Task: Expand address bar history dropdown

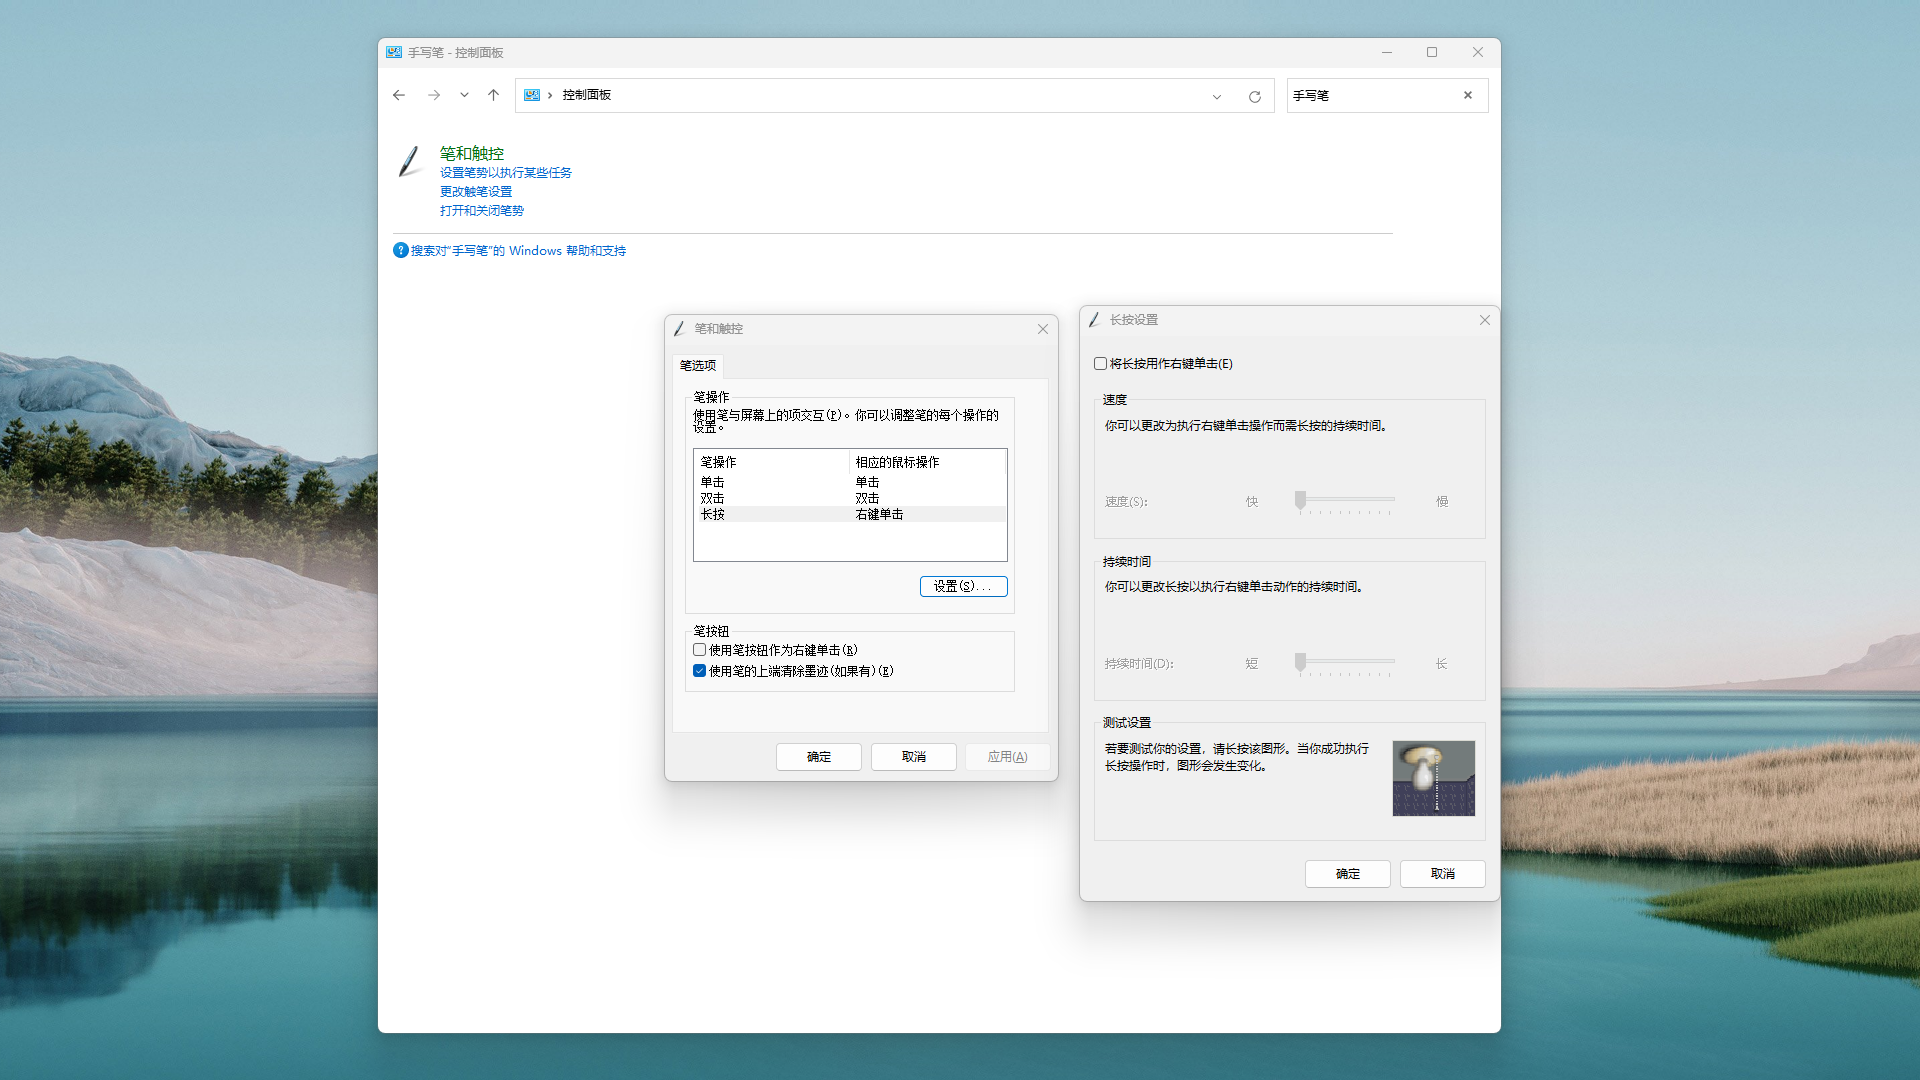Action: click(x=1216, y=96)
